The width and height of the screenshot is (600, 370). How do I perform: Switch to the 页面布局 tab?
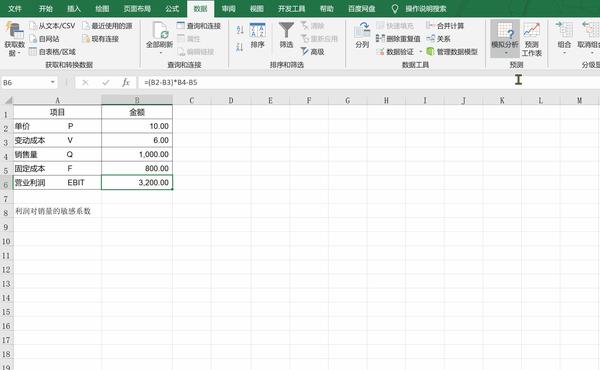[x=137, y=8]
